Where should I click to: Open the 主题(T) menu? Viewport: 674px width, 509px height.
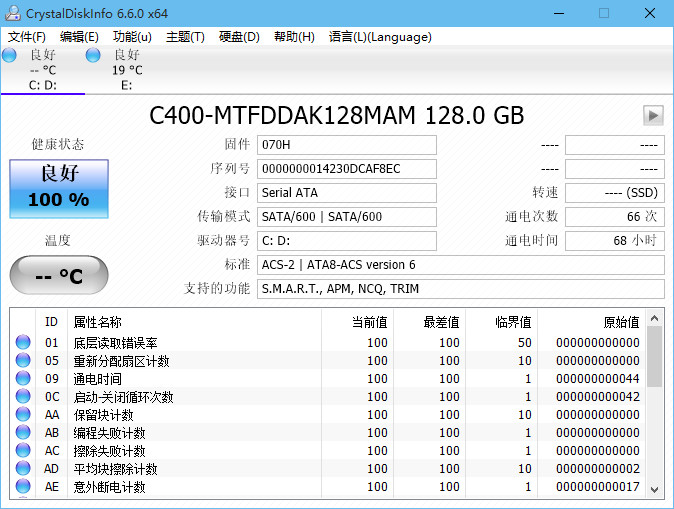(x=185, y=37)
